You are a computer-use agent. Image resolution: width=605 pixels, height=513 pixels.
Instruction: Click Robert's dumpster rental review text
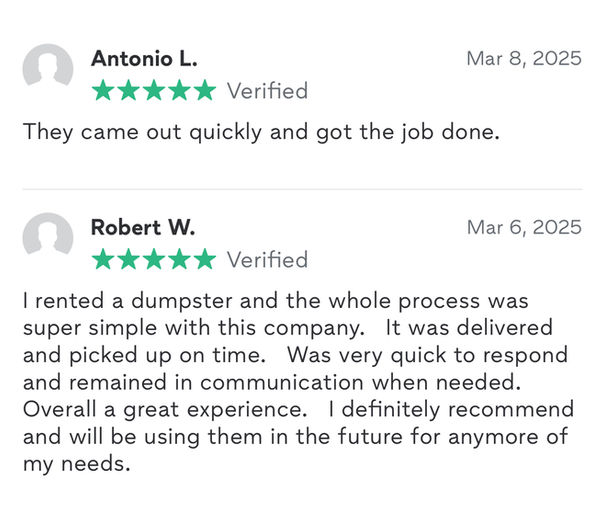tap(298, 383)
